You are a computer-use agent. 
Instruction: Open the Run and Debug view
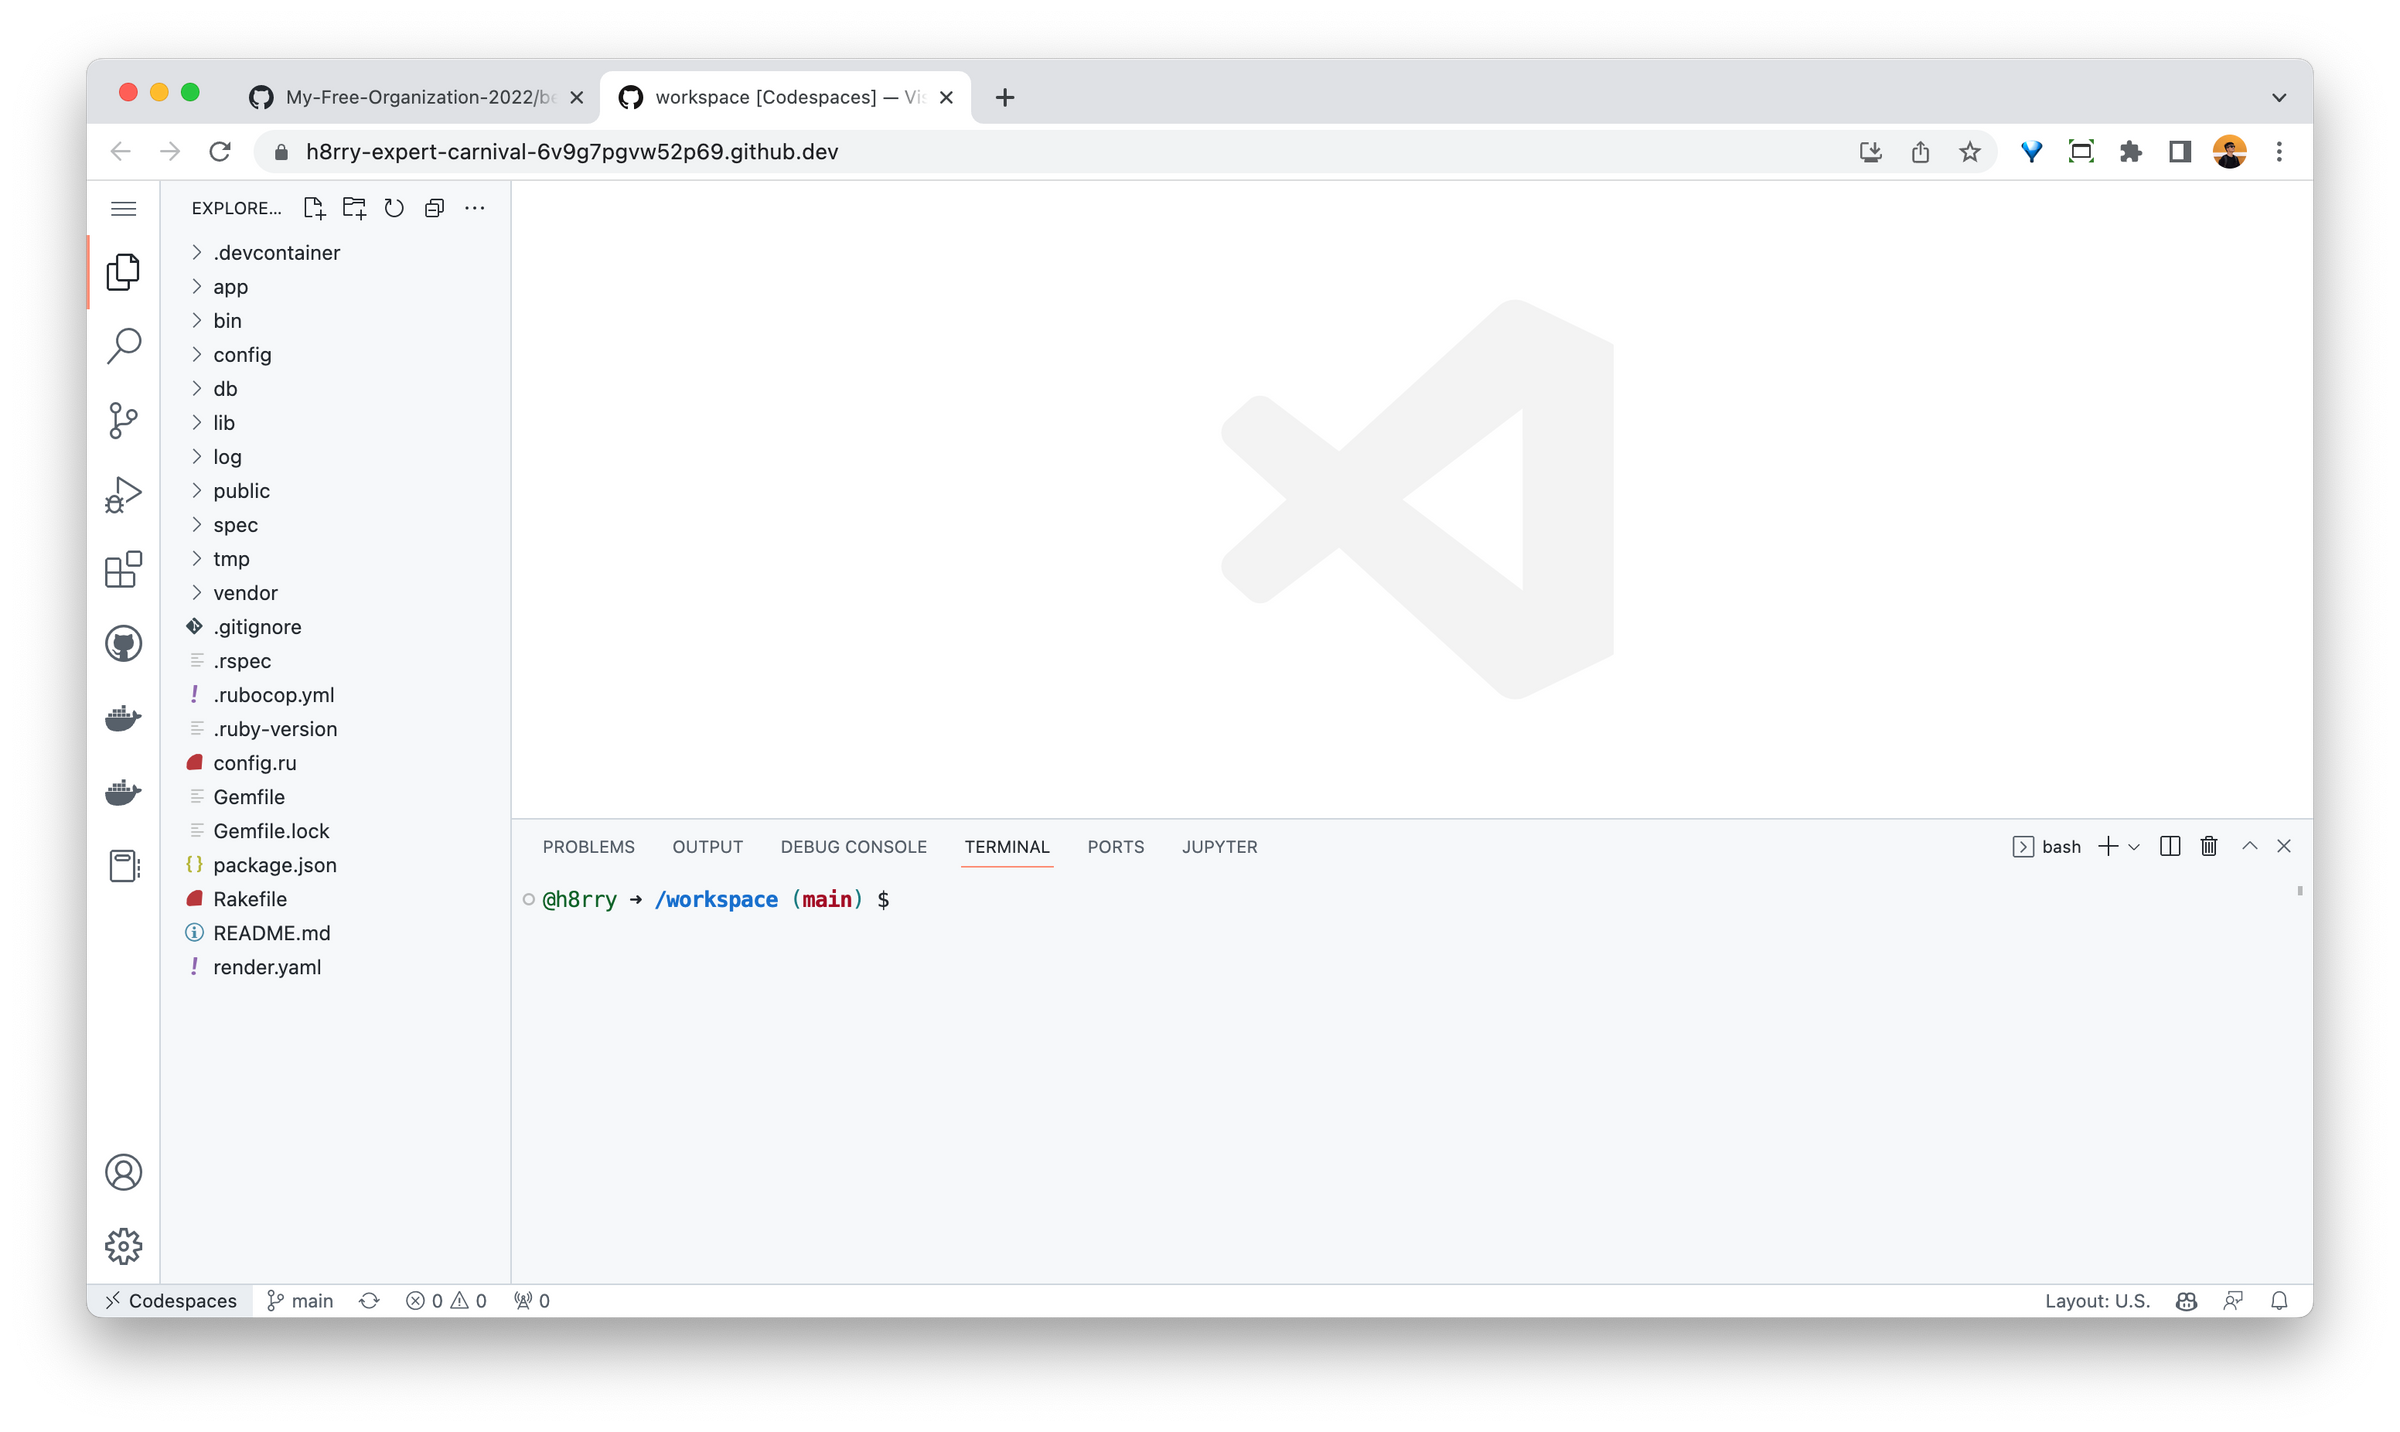(124, 492)
